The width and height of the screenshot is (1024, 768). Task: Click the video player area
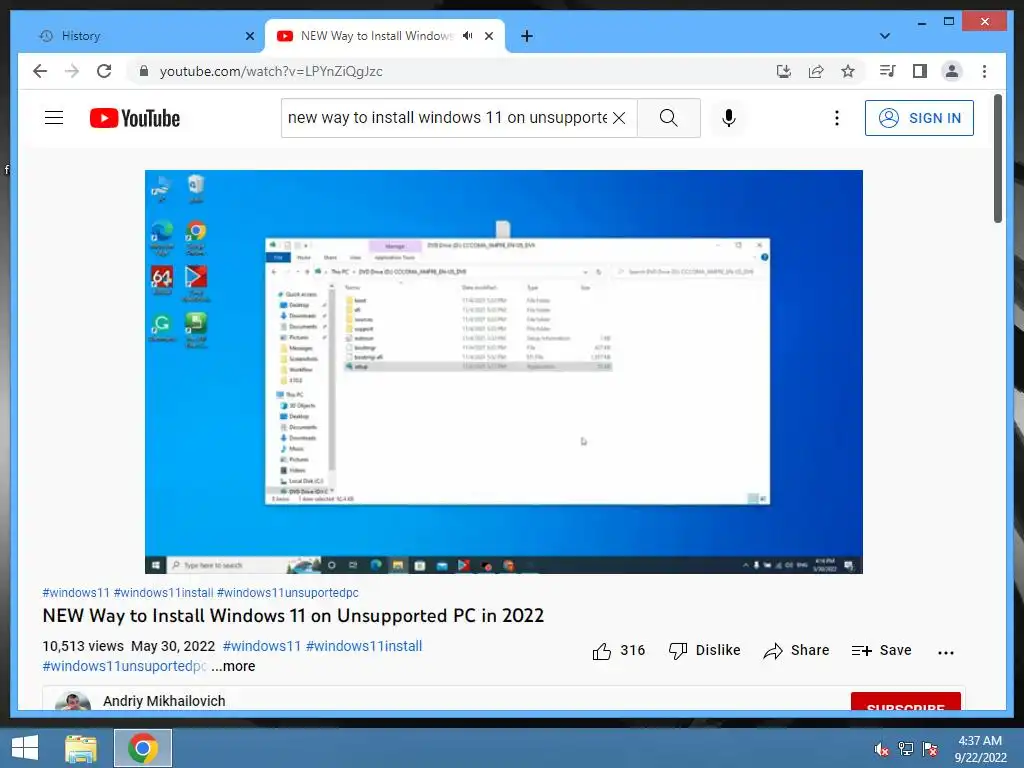[504, 372]
